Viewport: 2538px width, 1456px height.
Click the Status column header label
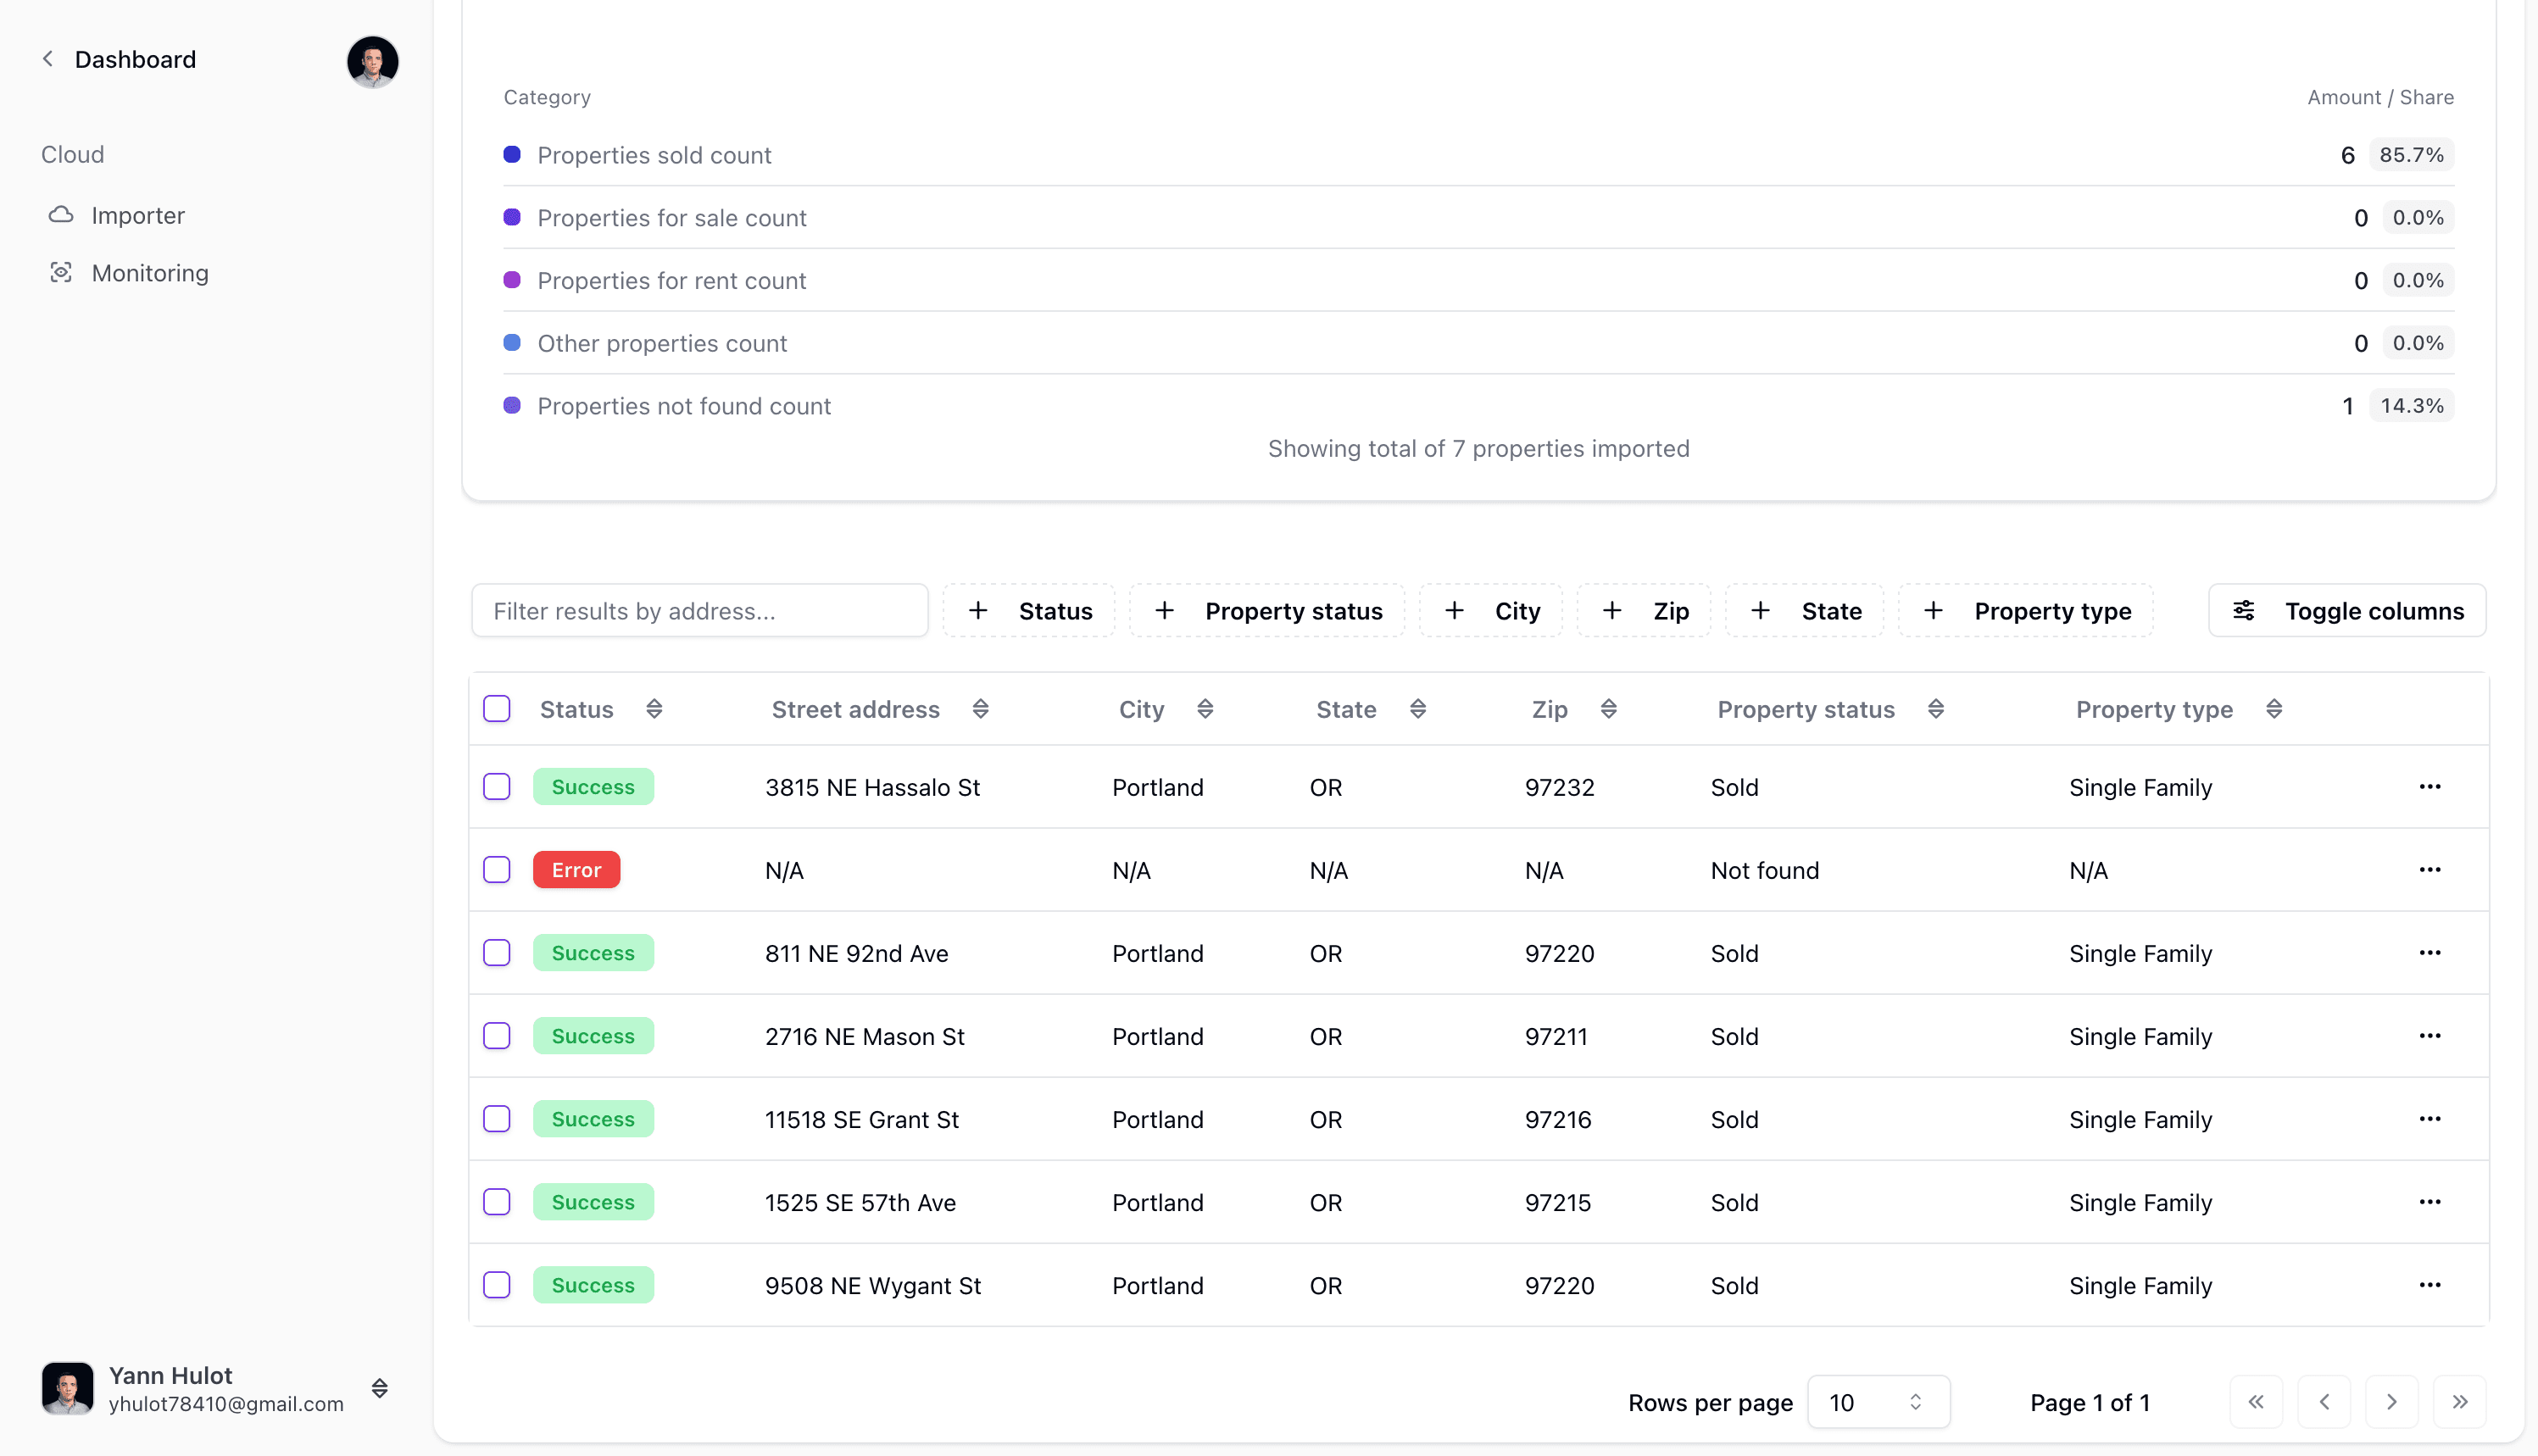pyautogui.click(x=576, y=709)
